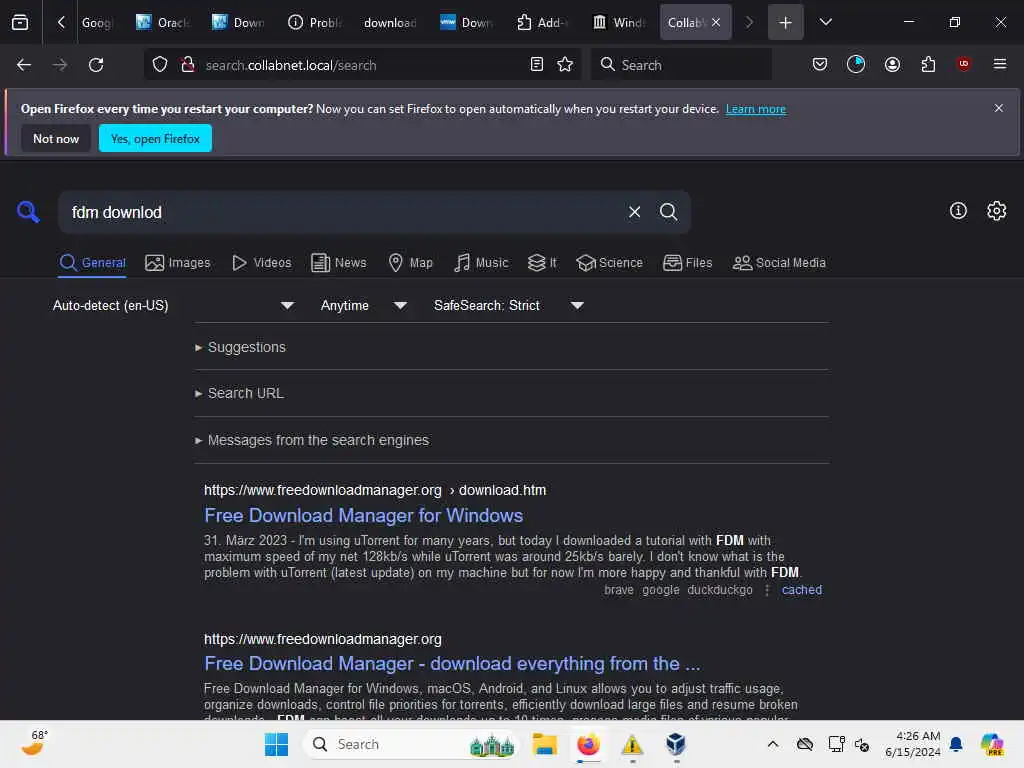Open the Firefox hamburger application menu

[x=1000, y=64]
